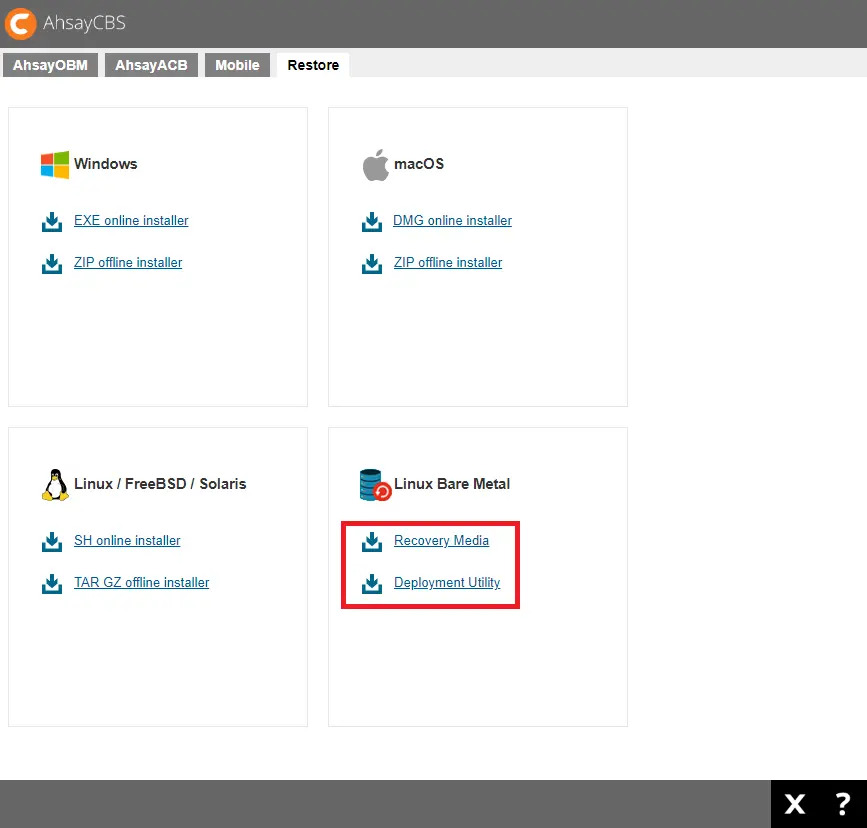Switch to the AhsayOBM tab

(x=50, y=65)
